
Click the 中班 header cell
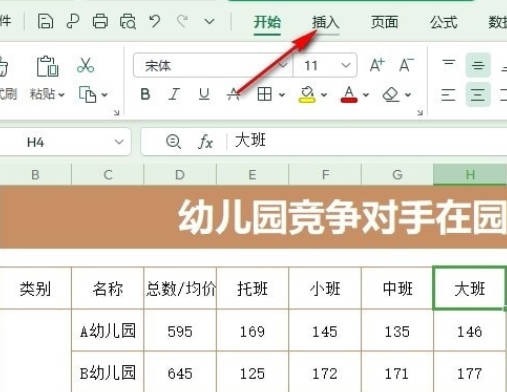397,288
